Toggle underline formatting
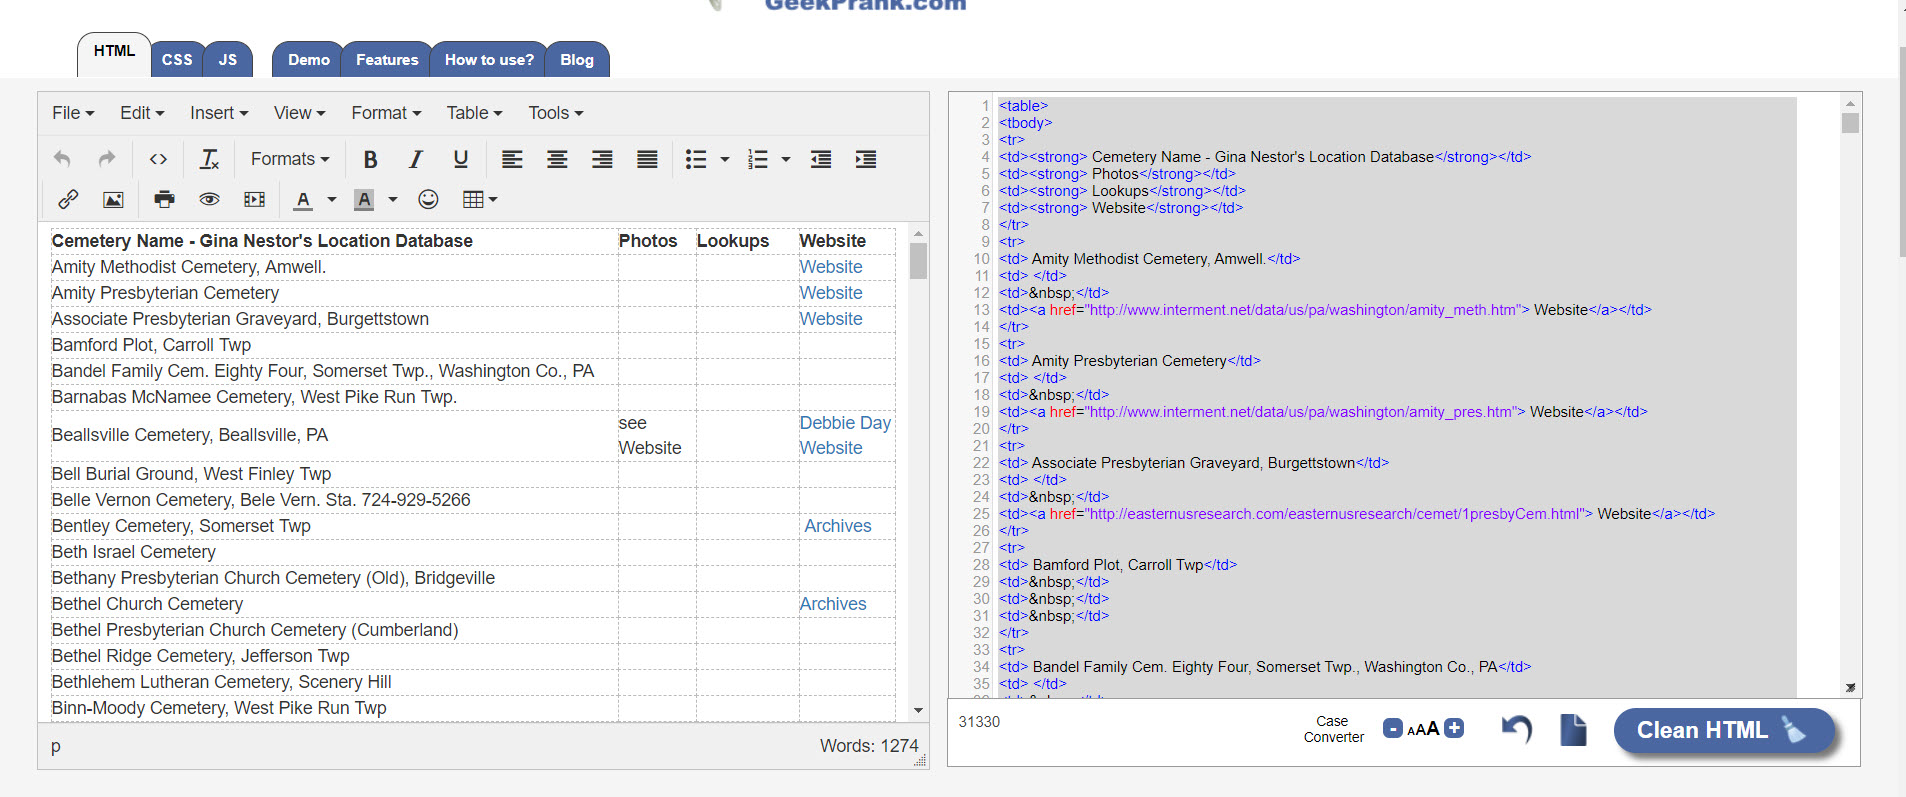The width and height of the screenshot is (1906, 797). (x=460, y=159)
